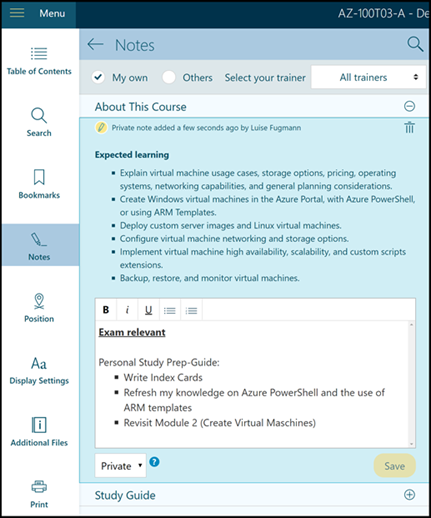Click the Menu label in top bar
This screenshot has height=518, width=431.
pos(52,13)
